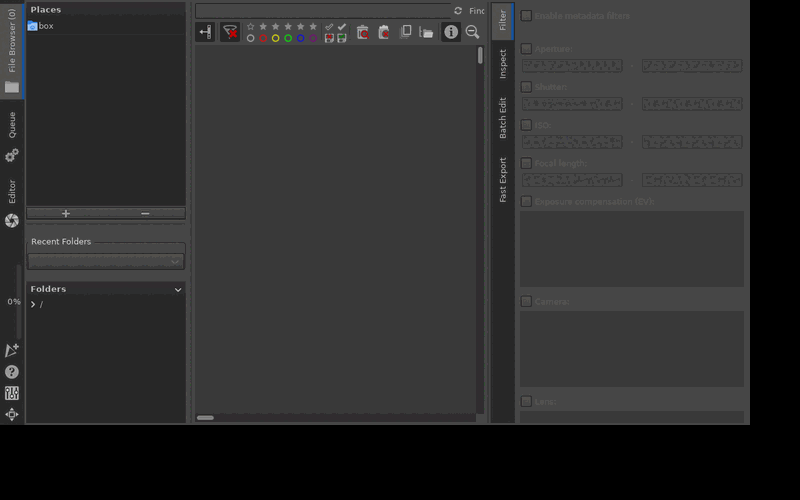Screen dimensions: 800x500
Task: Add folder to Places with plus
Action: [x=66, y=213]
